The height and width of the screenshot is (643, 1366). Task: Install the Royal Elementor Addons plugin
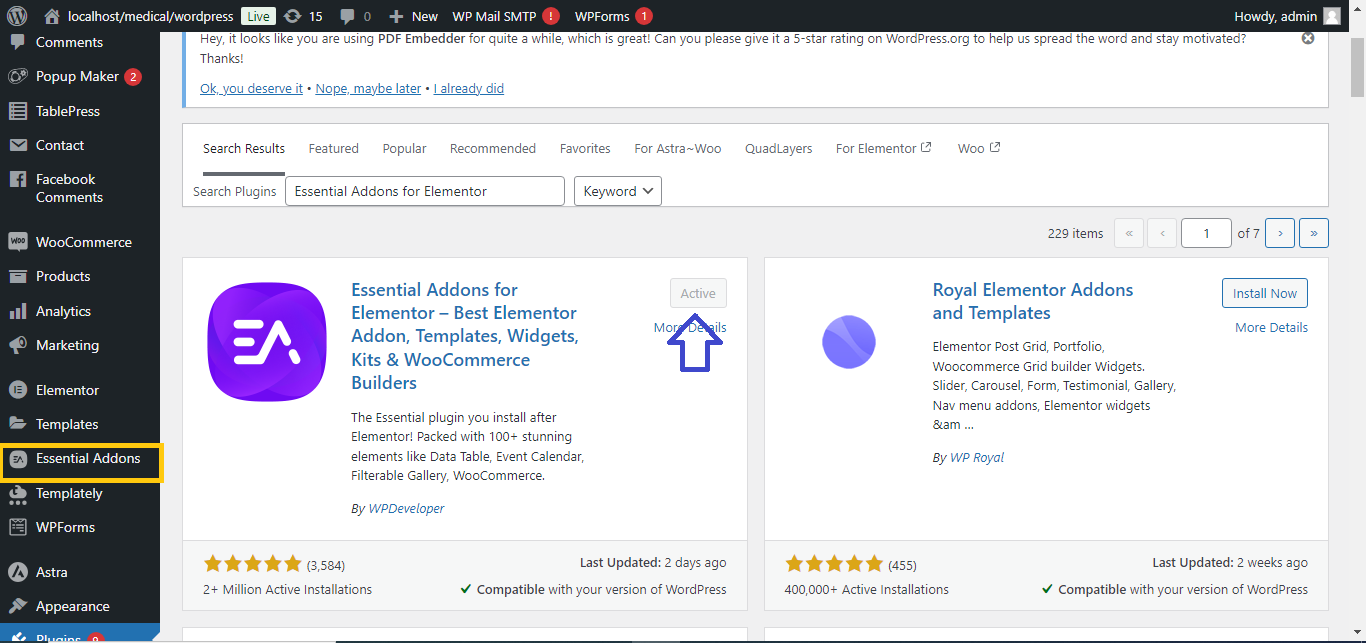pyautogui.click(x=1264, y=293)
